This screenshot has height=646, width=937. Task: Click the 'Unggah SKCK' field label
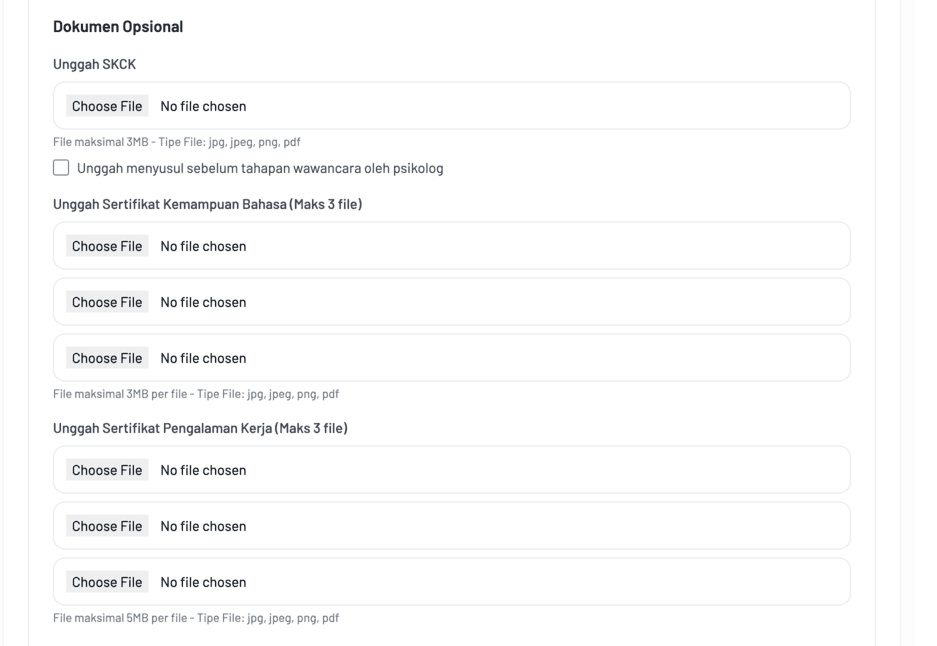94,63
